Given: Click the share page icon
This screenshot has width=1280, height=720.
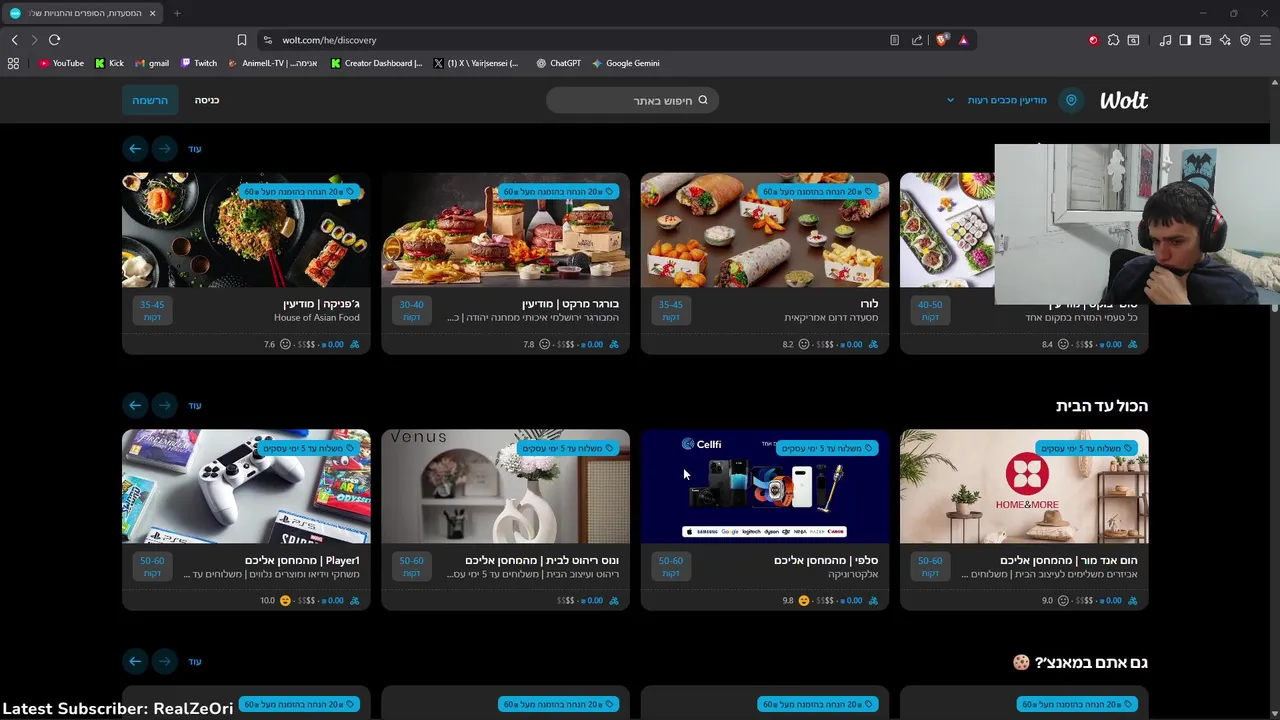Looking at the screenshot, I should pos(917,40).
